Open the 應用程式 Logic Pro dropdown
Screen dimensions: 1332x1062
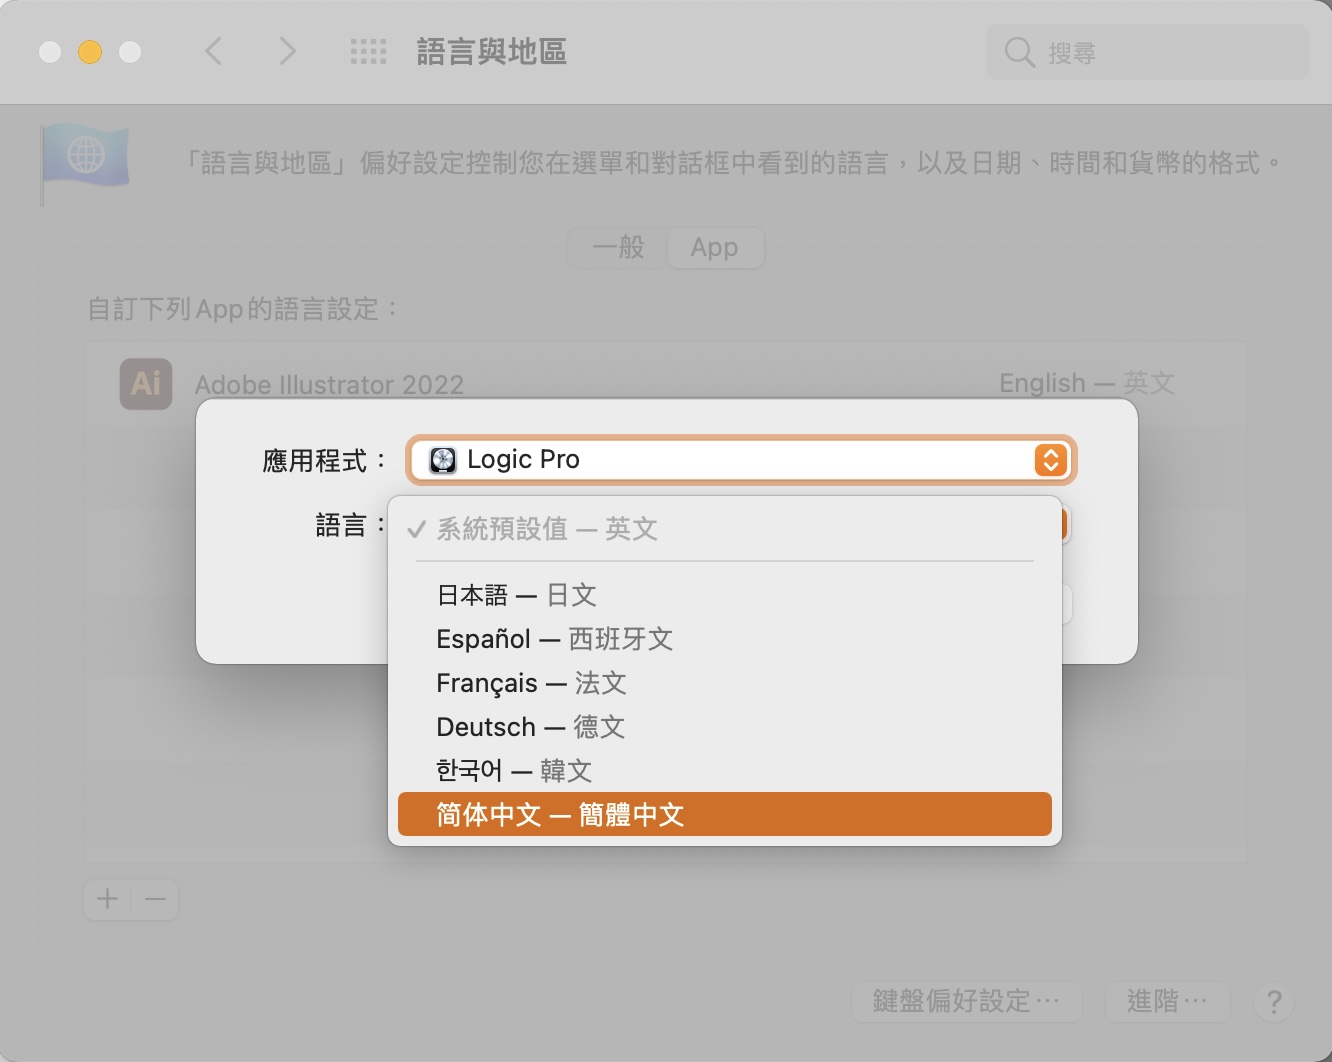[x=741, y=460]
